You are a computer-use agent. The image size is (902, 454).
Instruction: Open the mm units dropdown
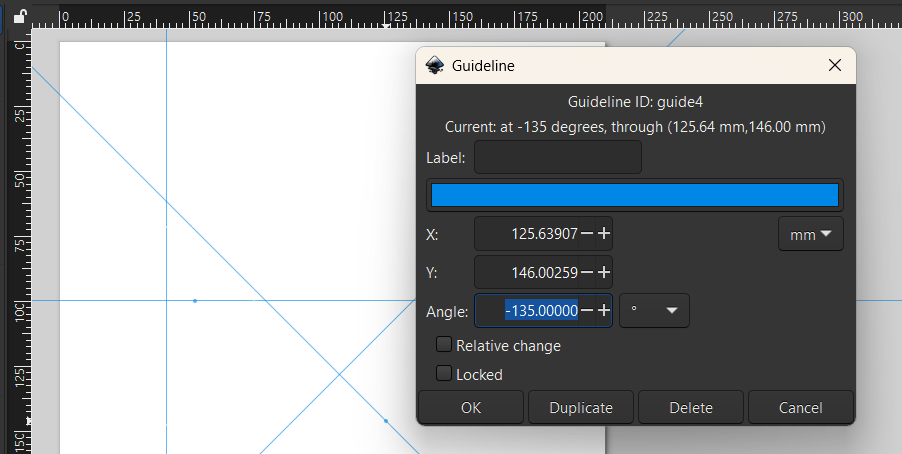click(811, 234)
